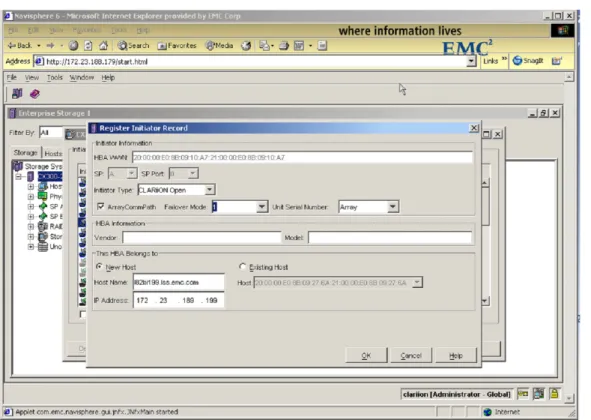Click the Navisphere blue storage toolbar icon
This screenshot has width=591, height=420.
tap(17, 94)
